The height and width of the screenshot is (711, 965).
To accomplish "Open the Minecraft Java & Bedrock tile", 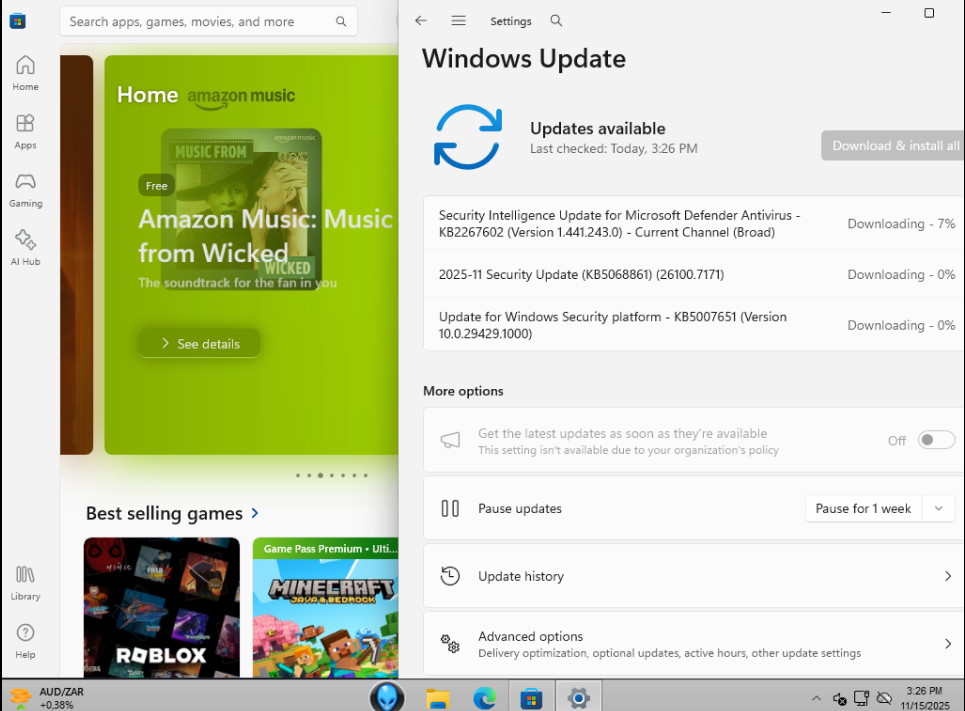I will [x=326, y=608].
